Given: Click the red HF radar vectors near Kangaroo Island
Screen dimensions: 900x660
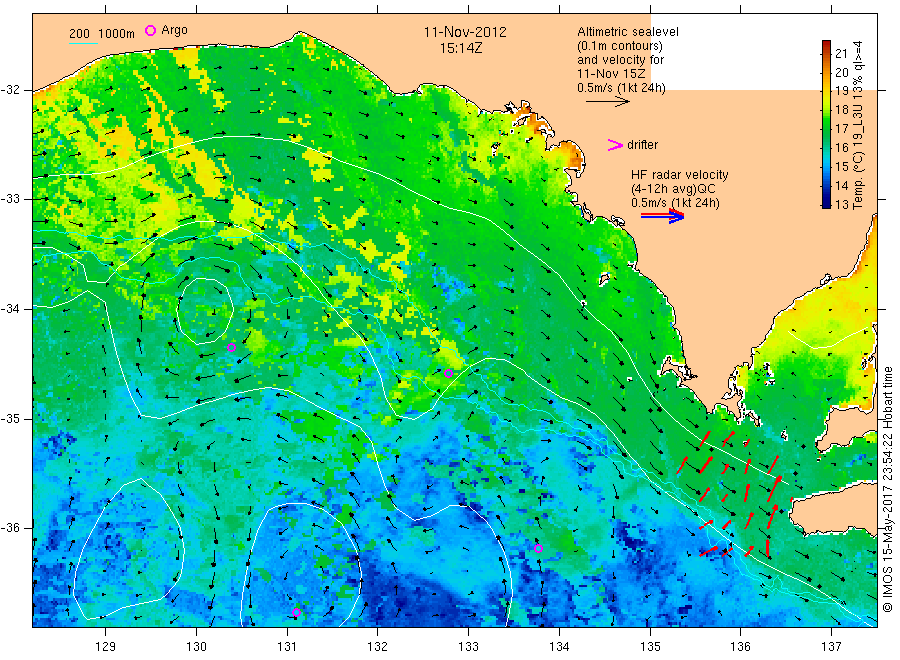Looking at the screenshot, I should 730,494.
